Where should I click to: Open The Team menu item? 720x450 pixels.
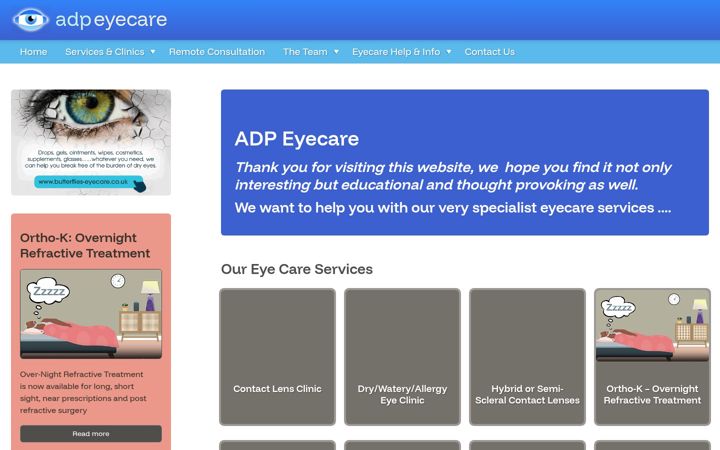point(305,52)
